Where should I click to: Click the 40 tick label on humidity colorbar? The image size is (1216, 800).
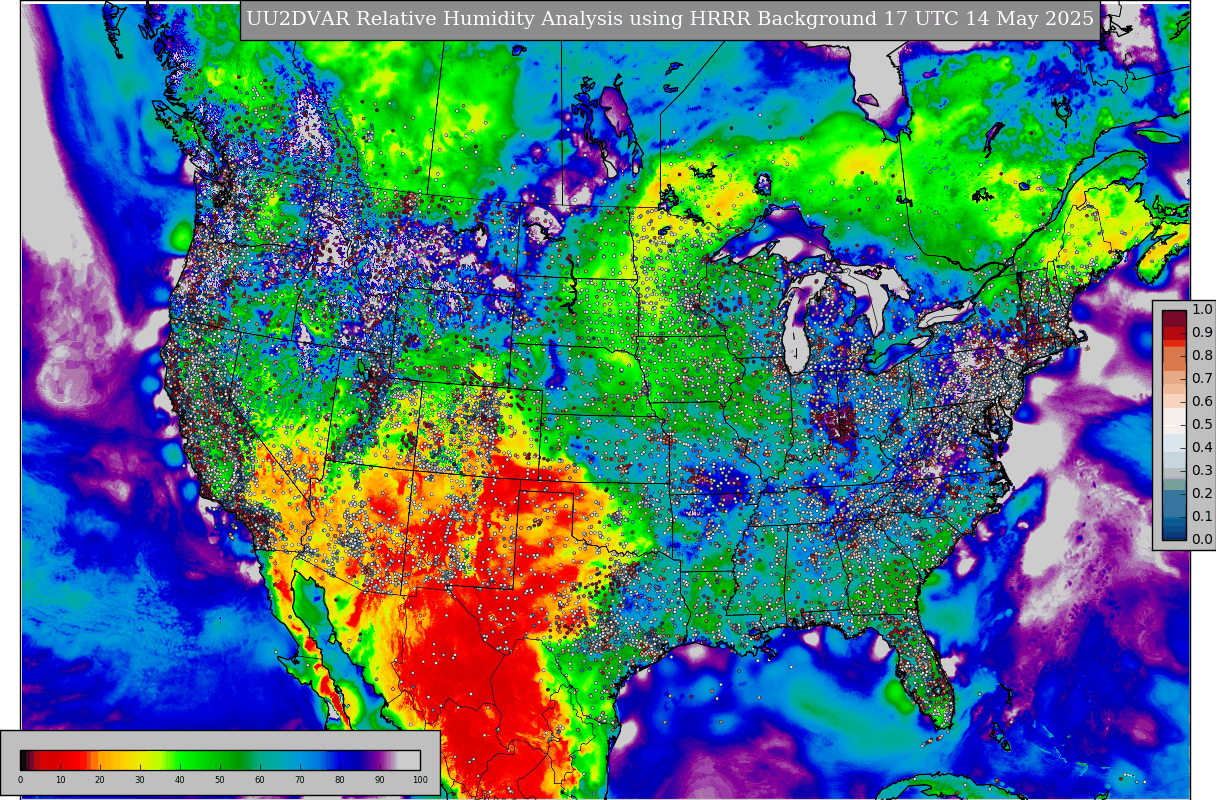pos(180,780)
